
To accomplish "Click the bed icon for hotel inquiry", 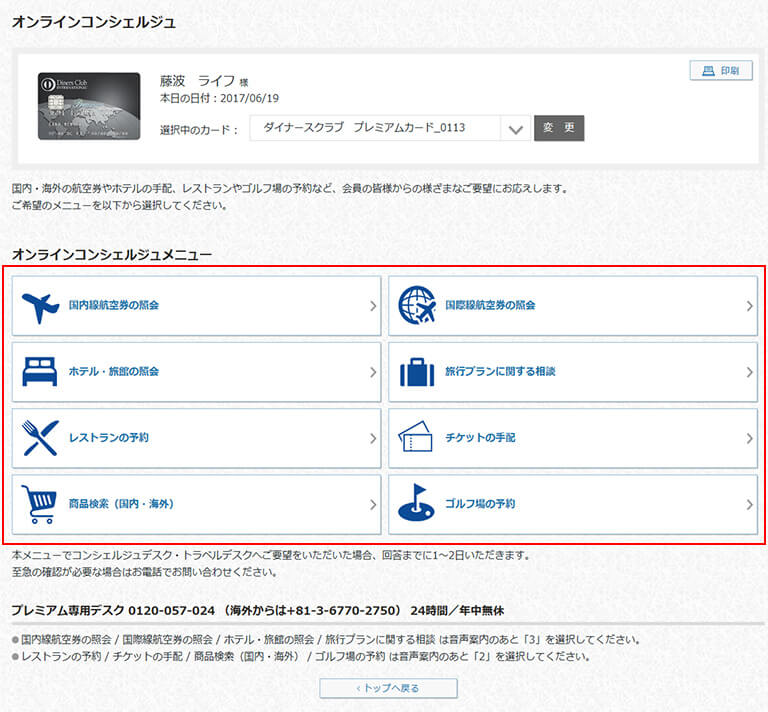I will 40,372.
